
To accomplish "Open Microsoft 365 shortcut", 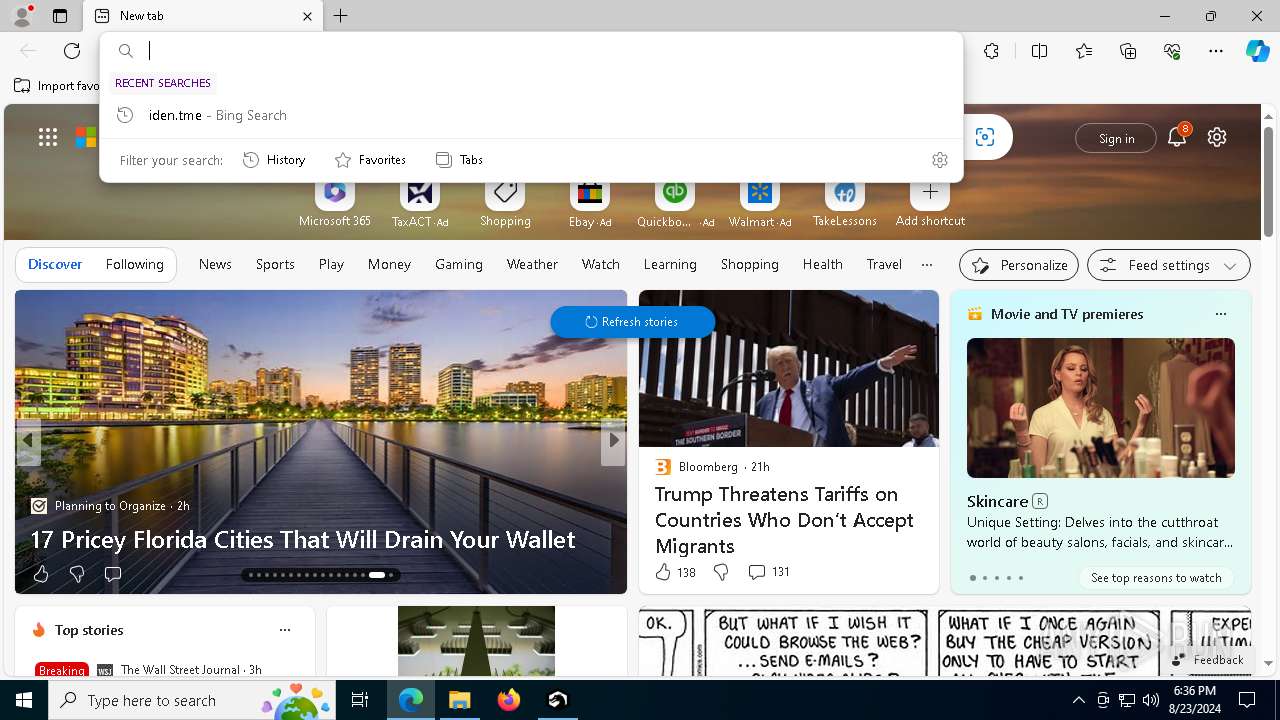I will (335, 203).
